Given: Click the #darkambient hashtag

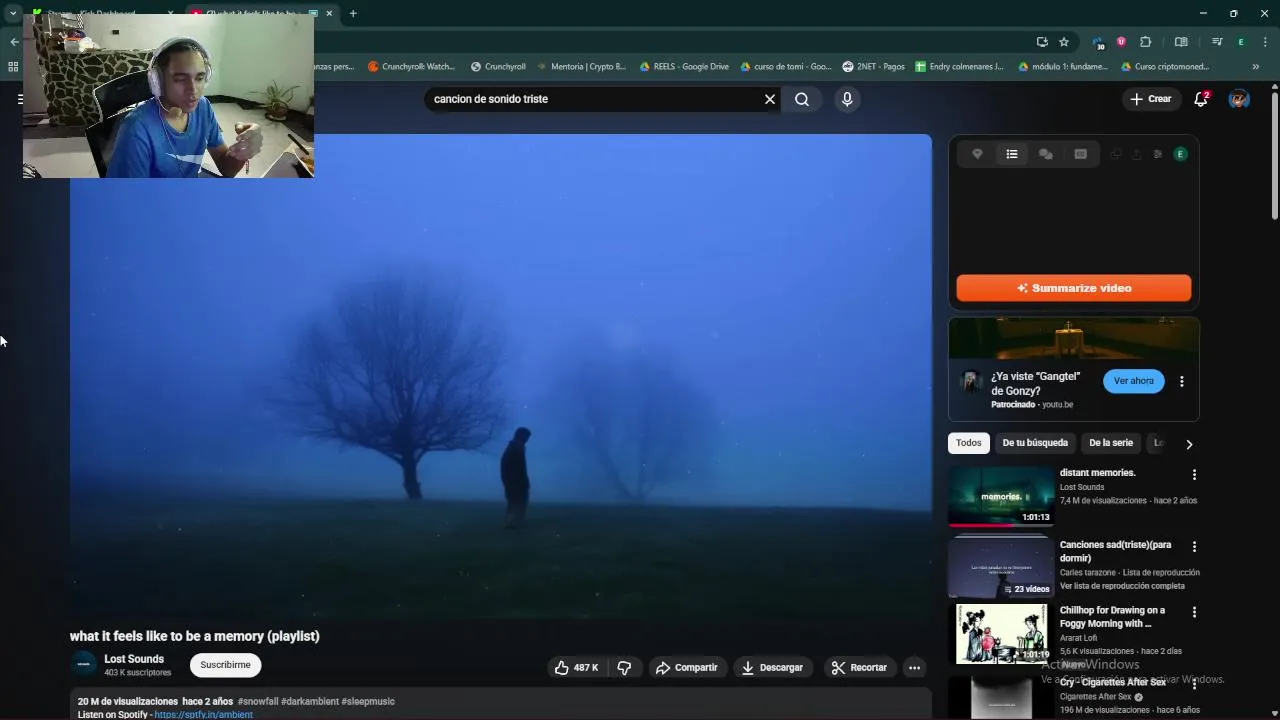Looking at the screenshot, I should [x=310, y=702].
